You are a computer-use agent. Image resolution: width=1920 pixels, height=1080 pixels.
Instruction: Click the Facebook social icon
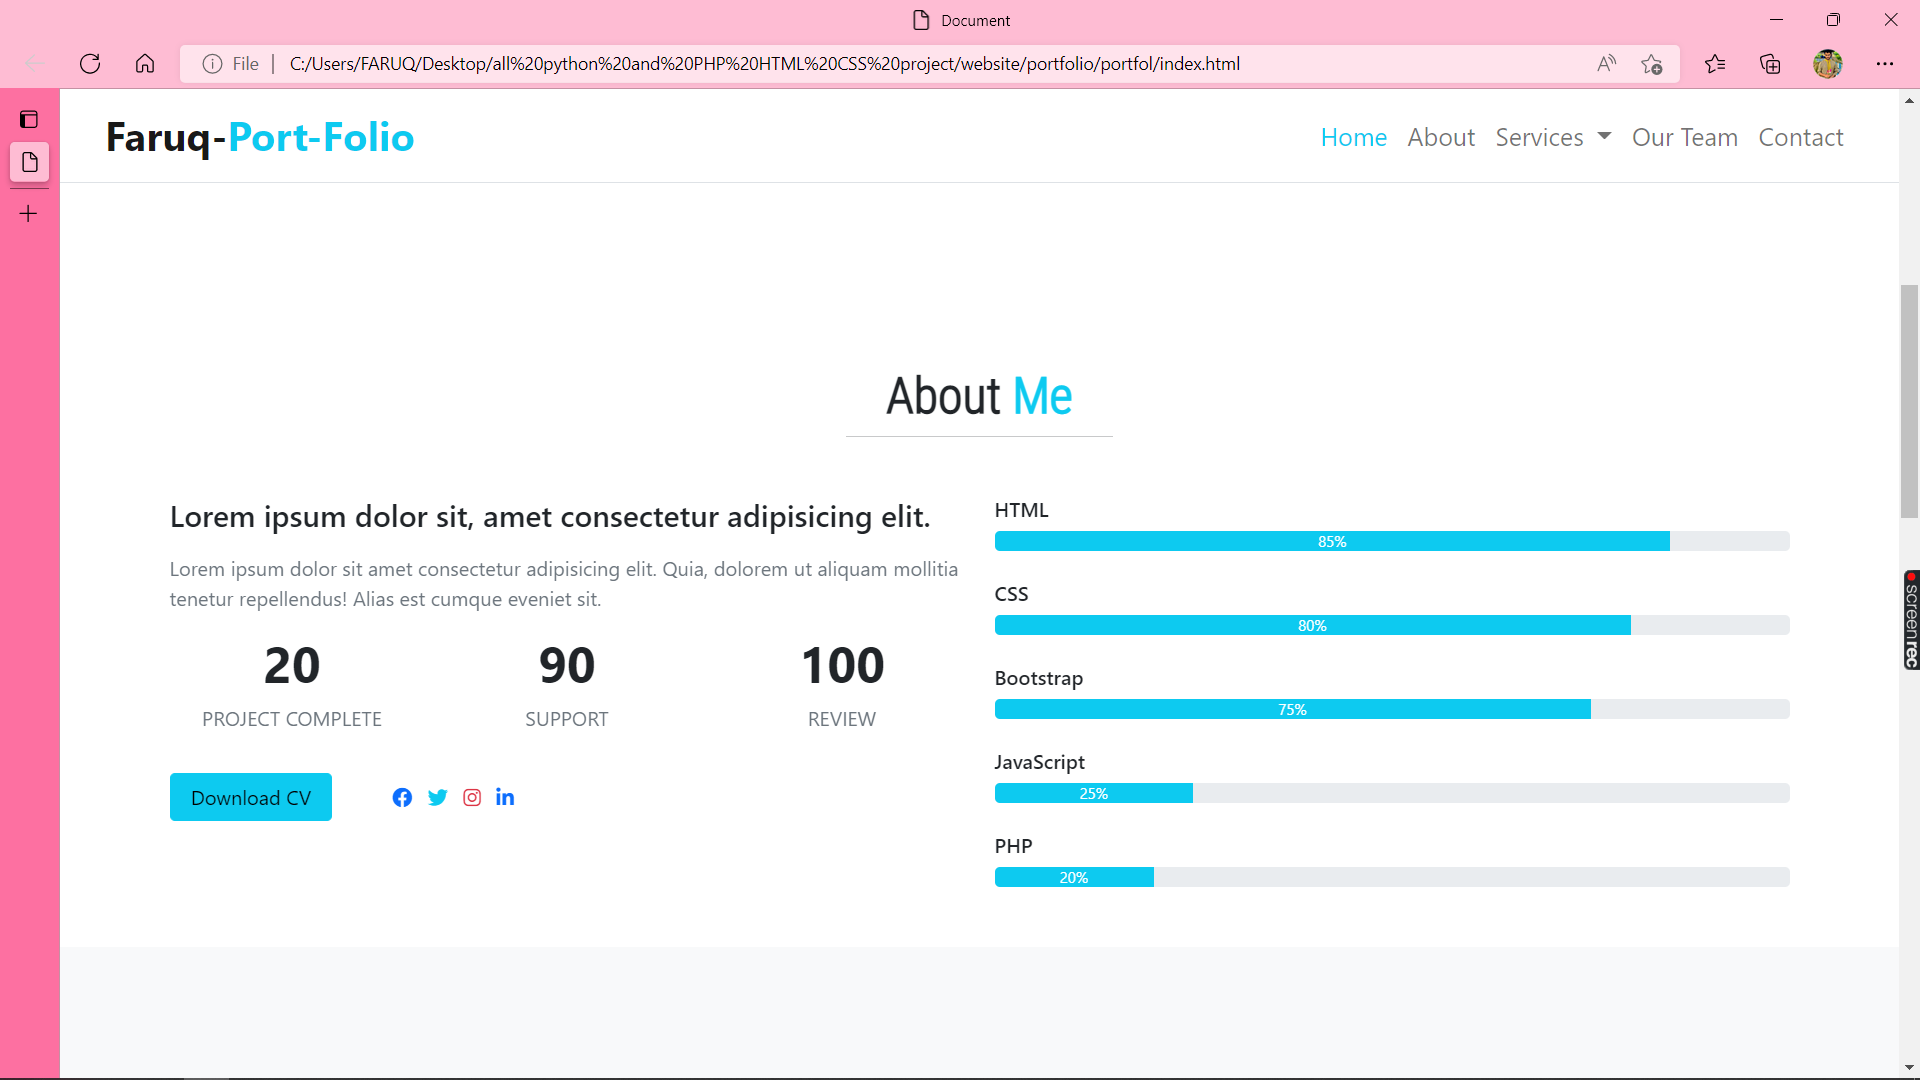point(402,797)
